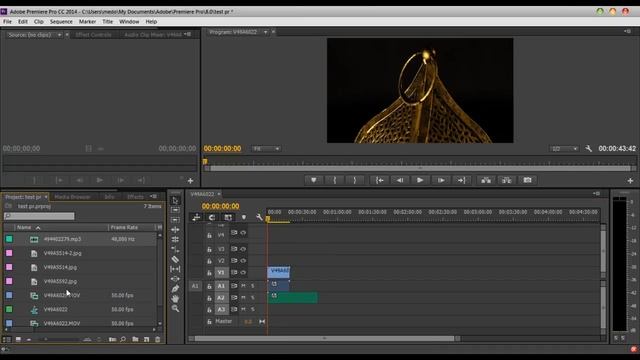Select the Zoom tool magnifier
The height and width of the screenshot is (360, 640).
pos(176,308)
